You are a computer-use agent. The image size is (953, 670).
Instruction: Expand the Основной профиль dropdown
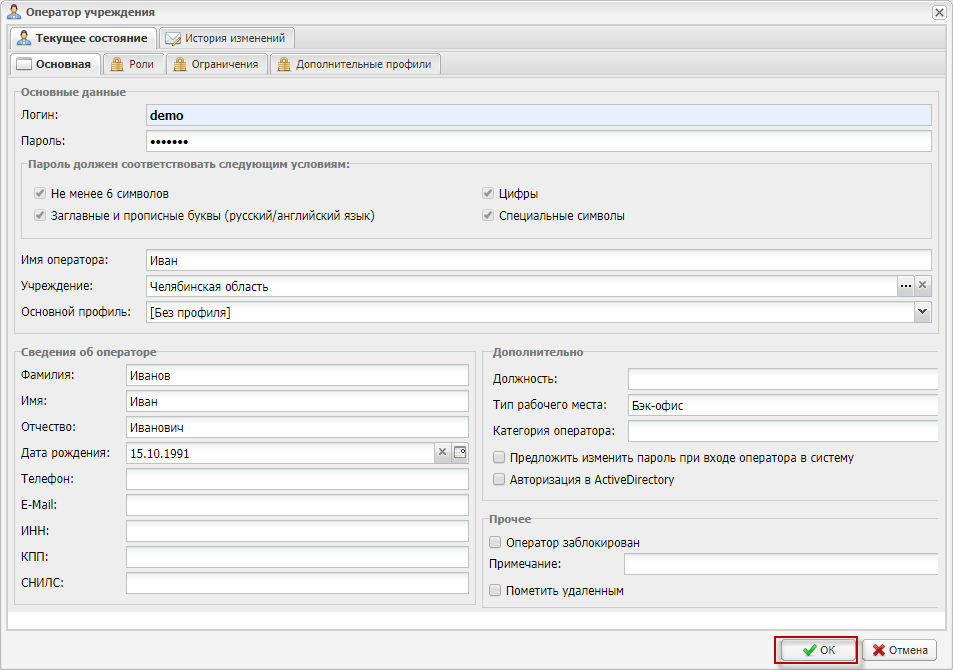(922, 313)
